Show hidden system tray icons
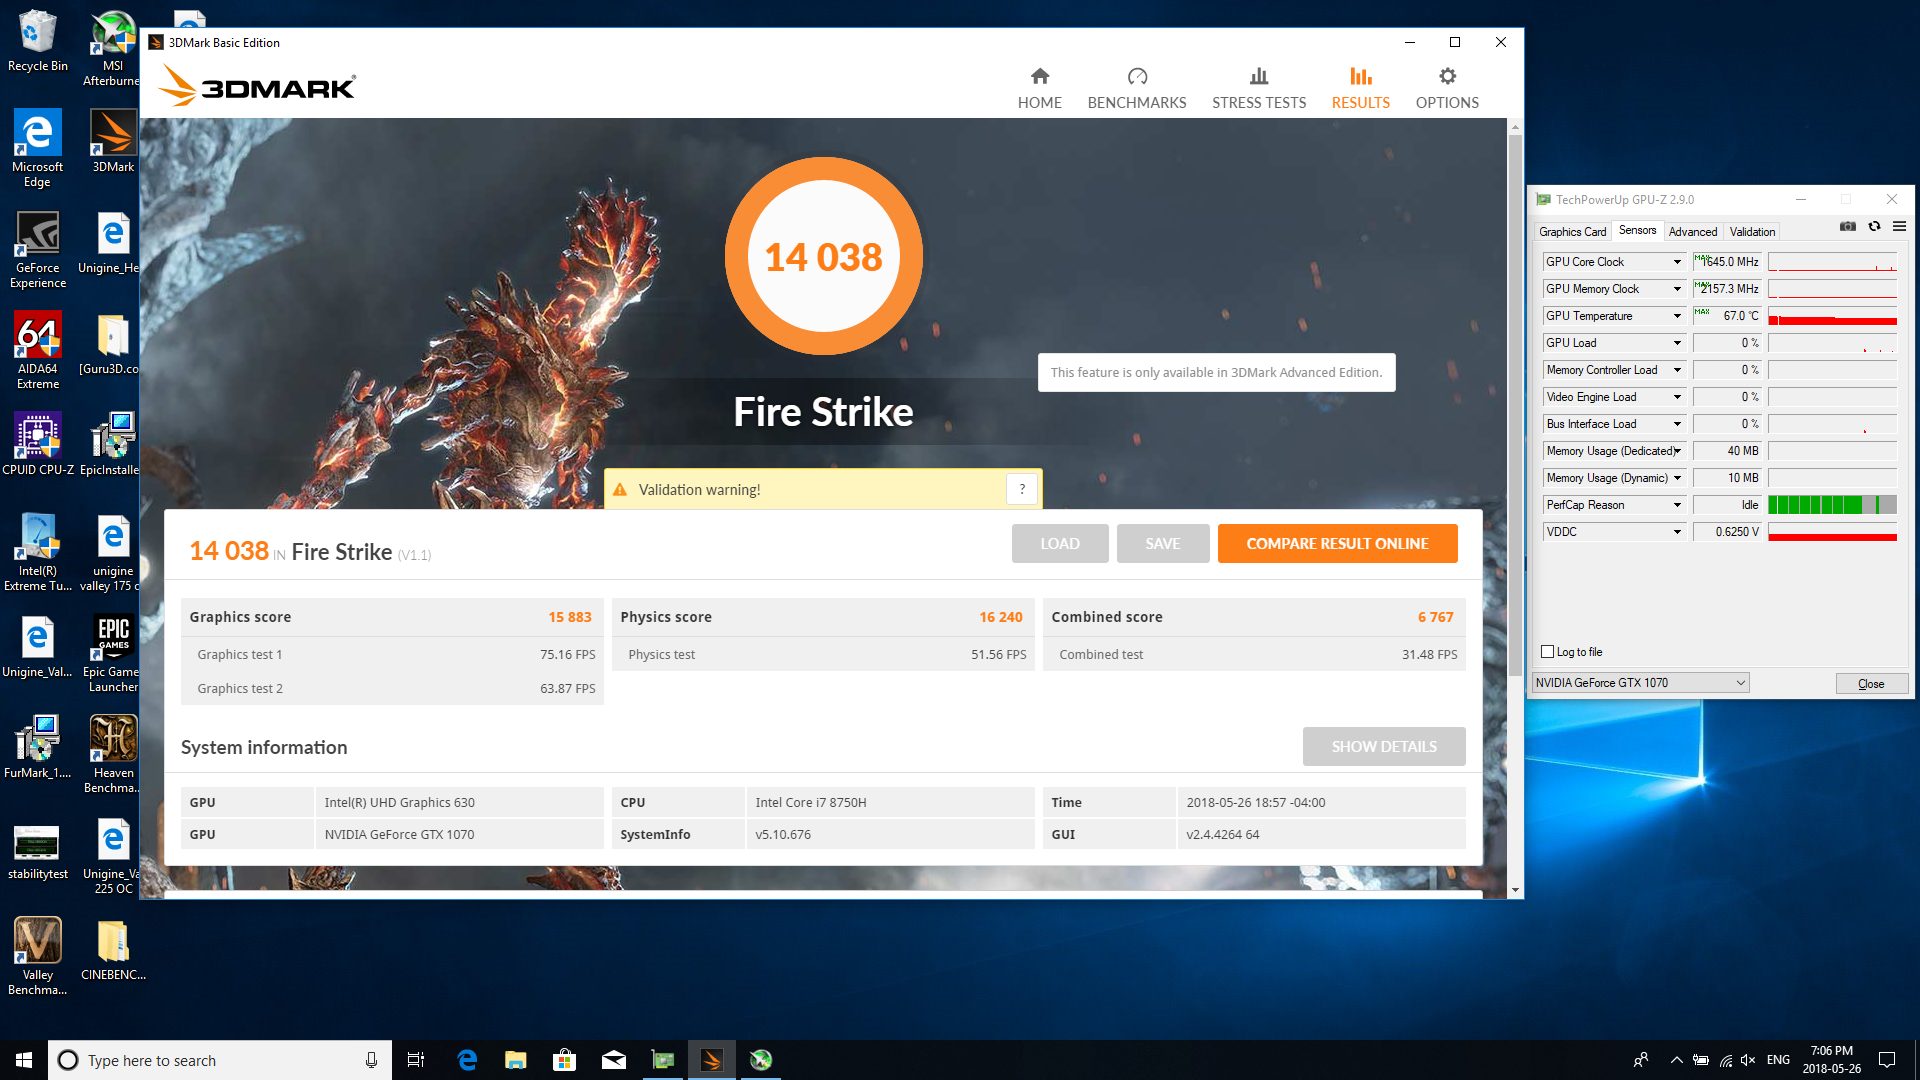This screenshot has width=1920, height=1080. (1676, 1060)
